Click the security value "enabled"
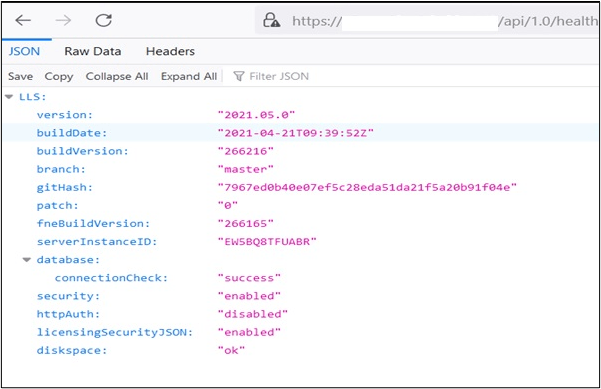 click(x=249, y=296)
